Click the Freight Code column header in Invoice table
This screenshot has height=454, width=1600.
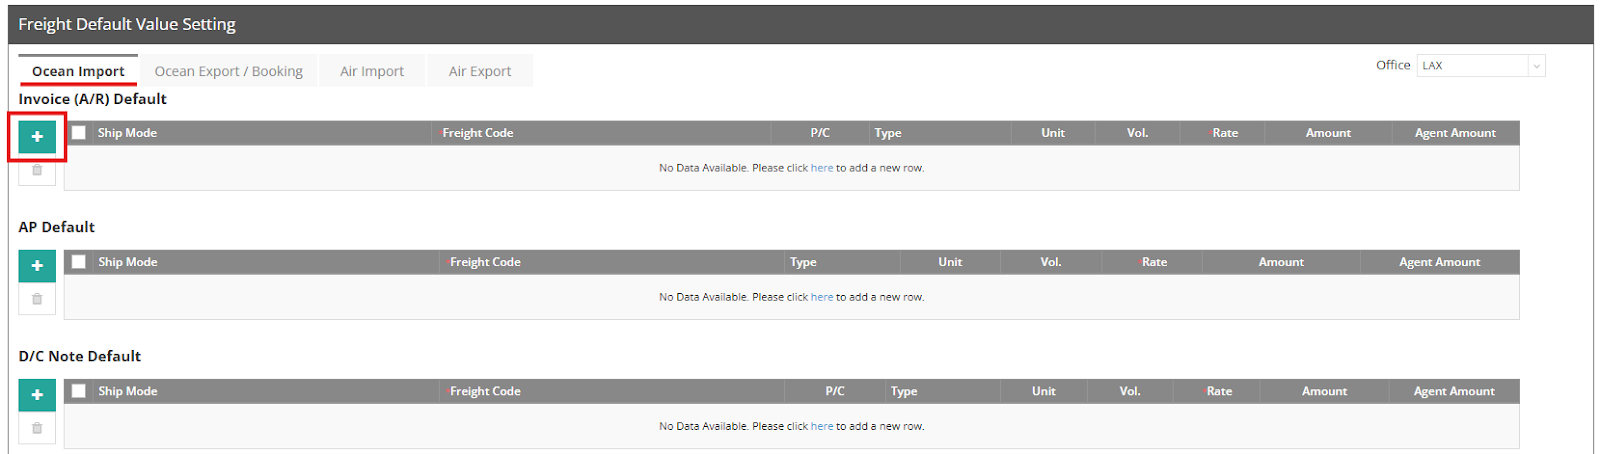[478, 133]
